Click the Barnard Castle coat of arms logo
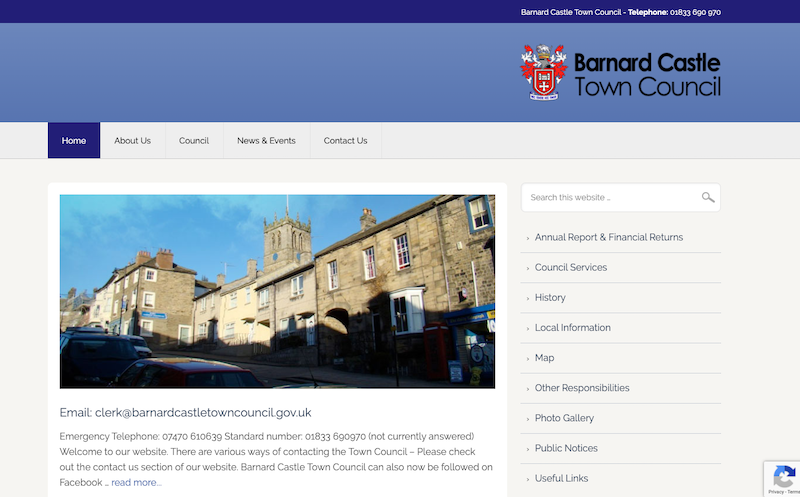The width and height of the screenshot is (800, 497). pos(543,72)
